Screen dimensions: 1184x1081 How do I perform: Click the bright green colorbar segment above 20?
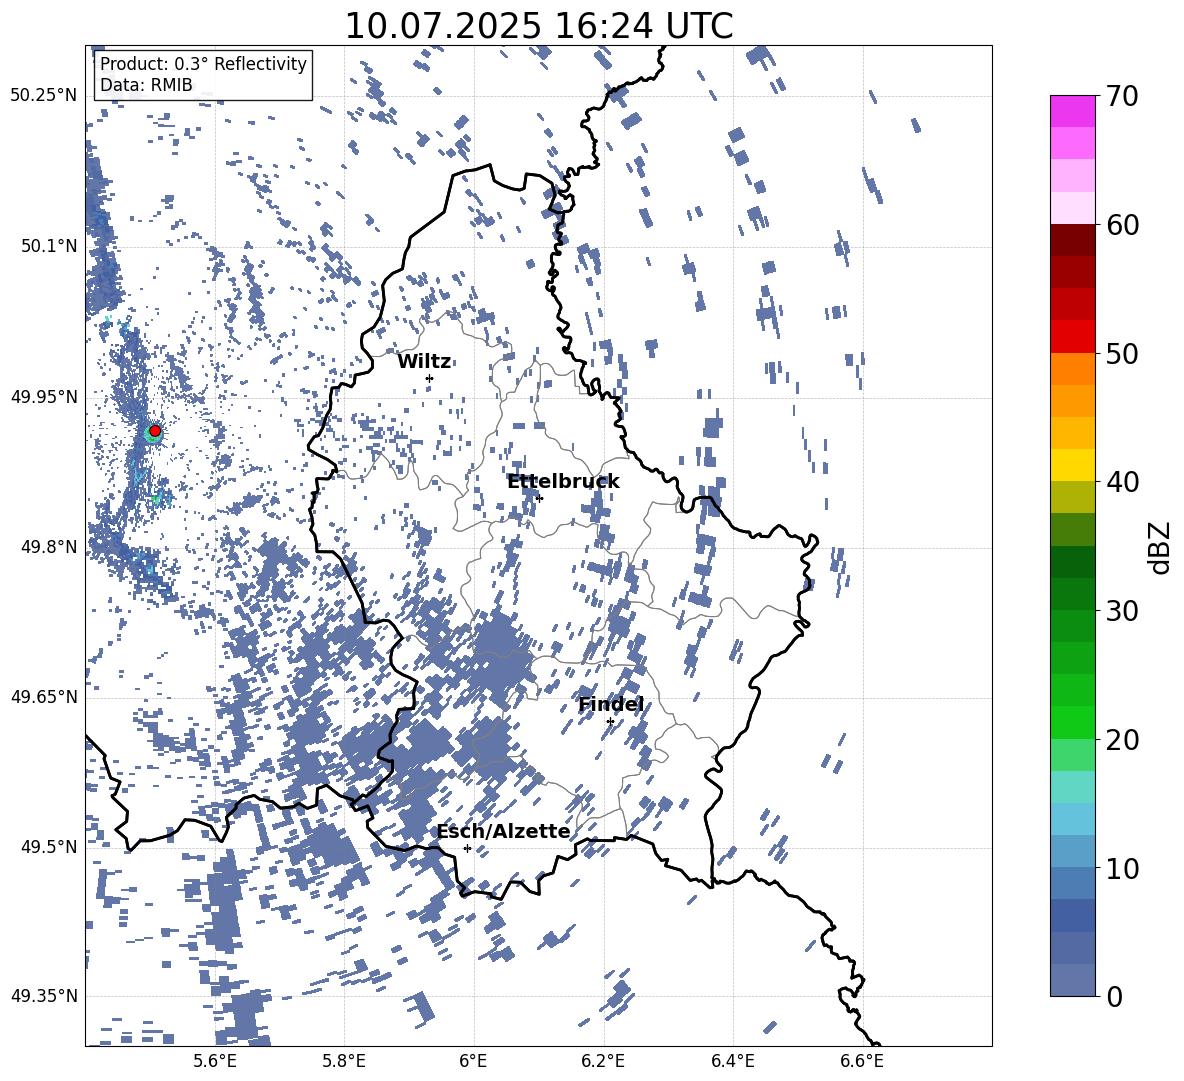click(1073, 722)
